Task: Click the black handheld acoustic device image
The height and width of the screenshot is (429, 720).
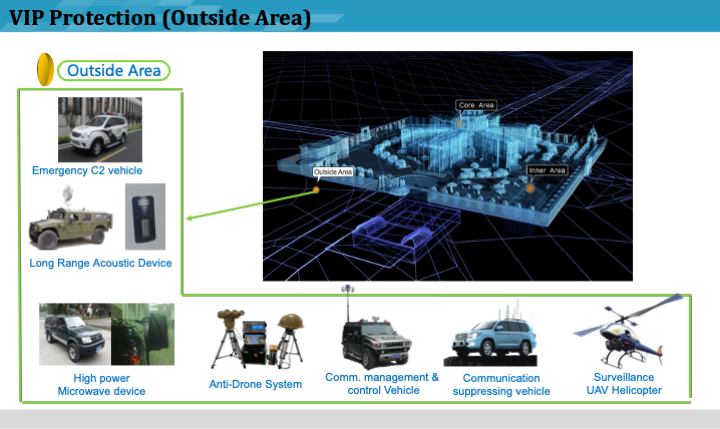Action: pos(144,219)
